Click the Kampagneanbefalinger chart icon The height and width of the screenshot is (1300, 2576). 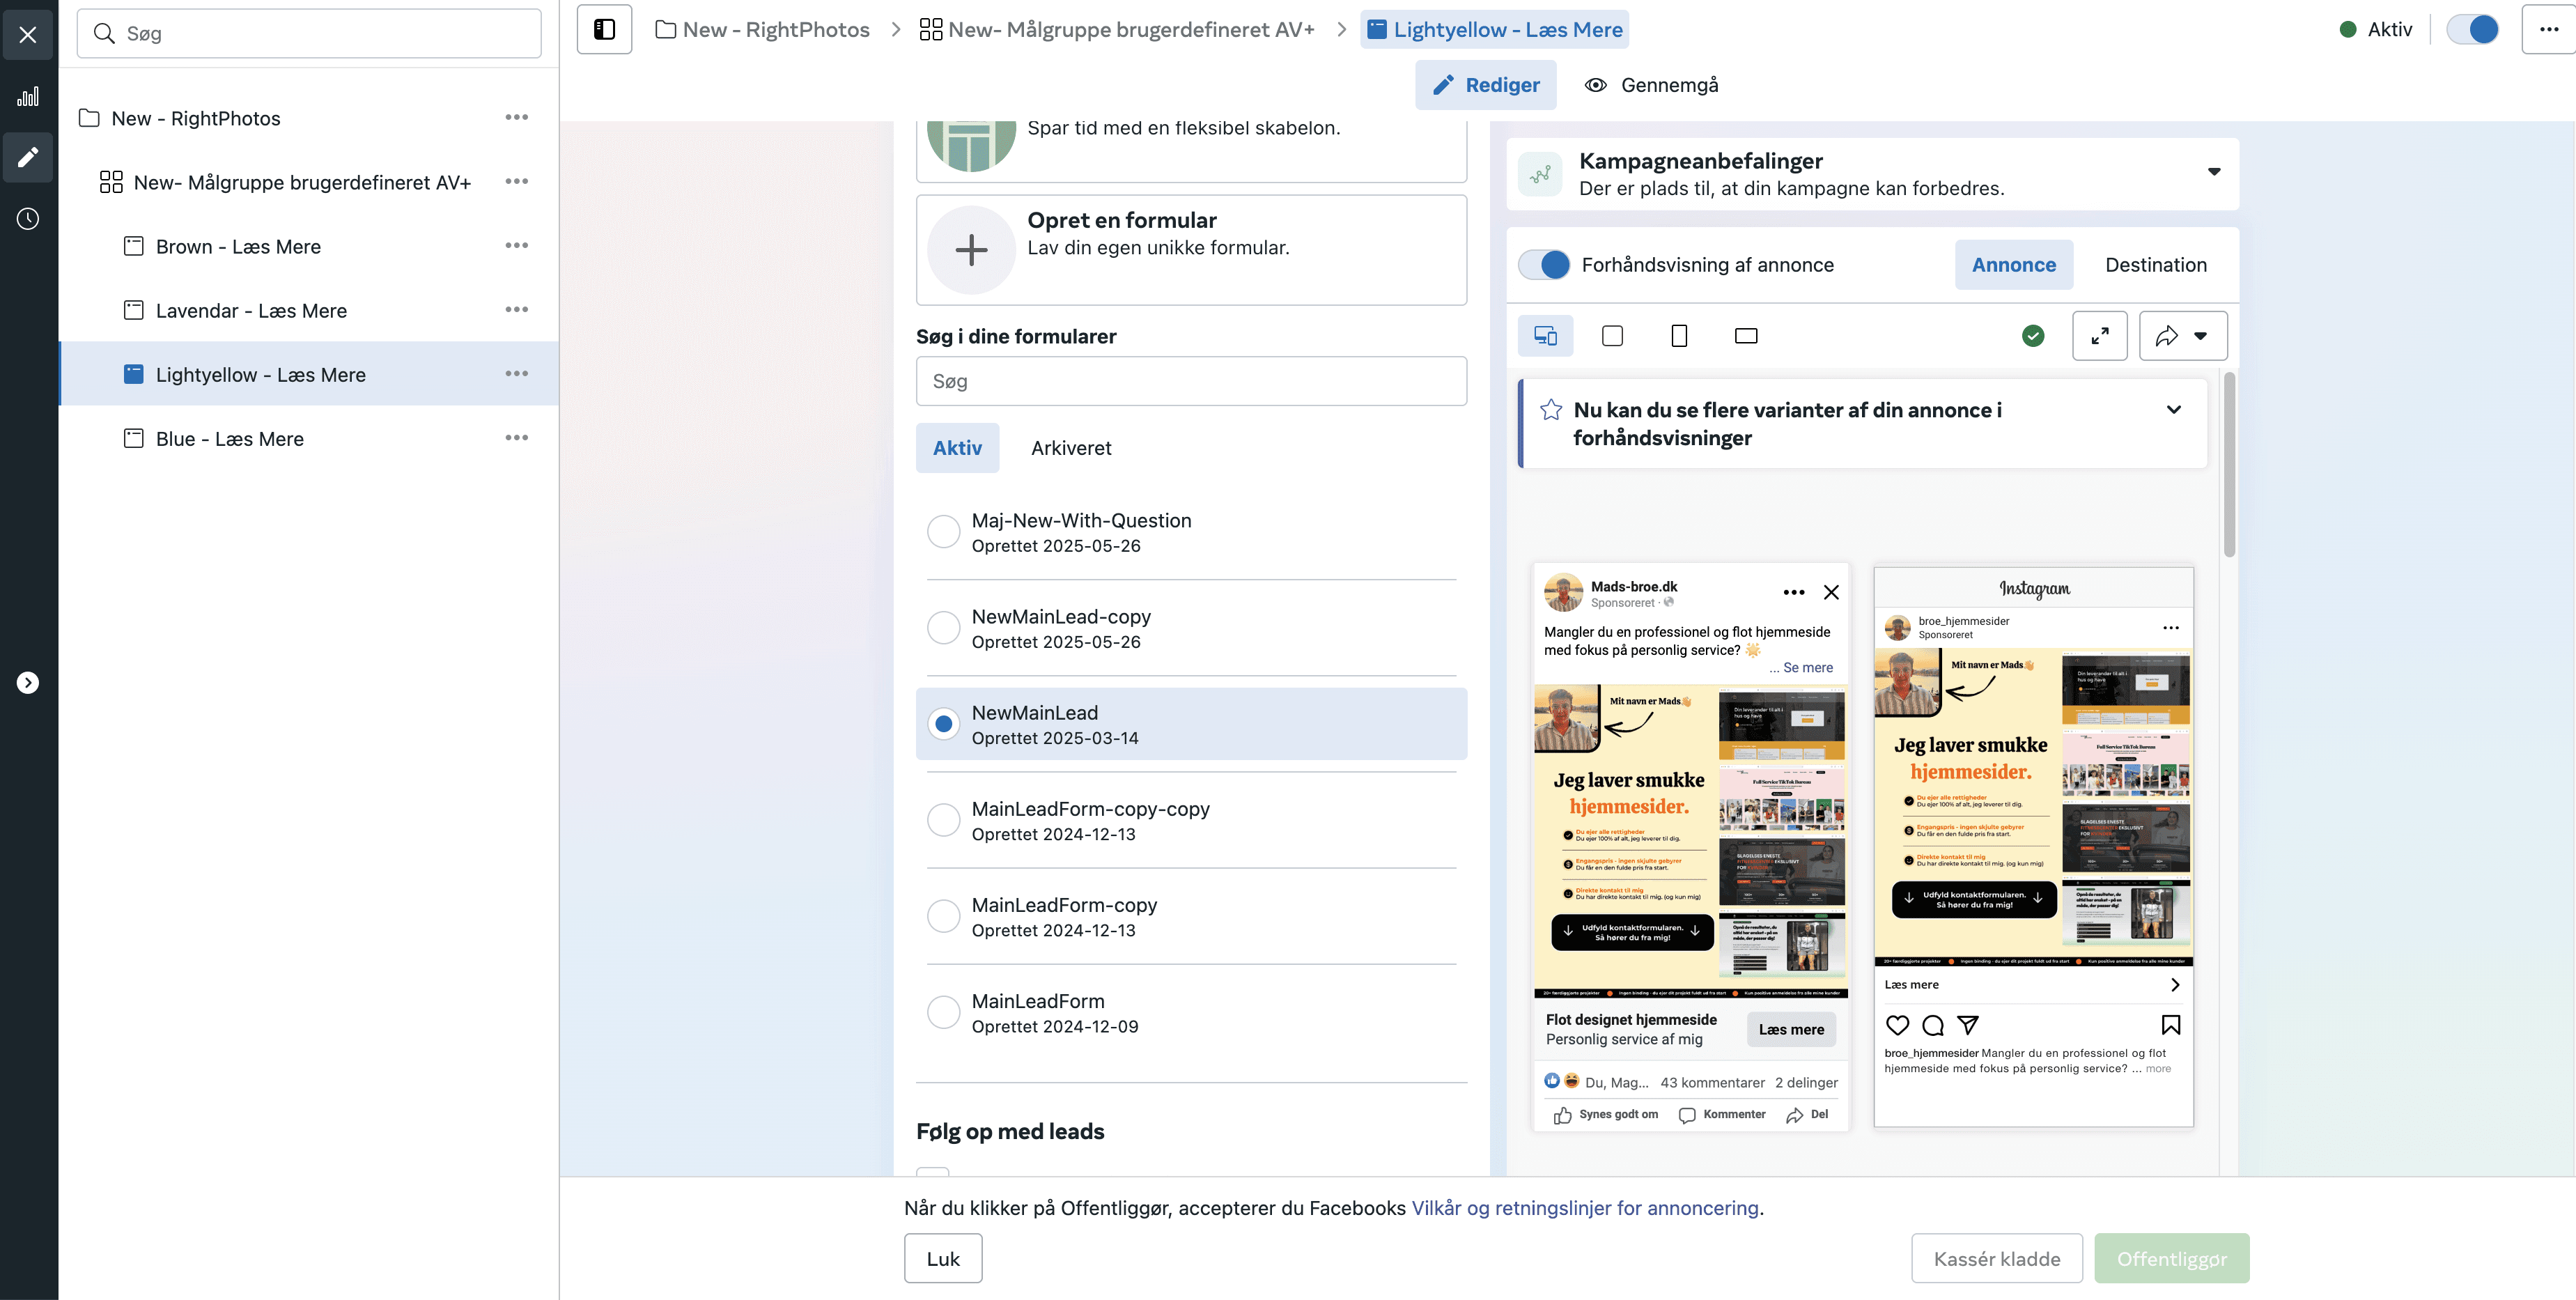pos(1540,174)
